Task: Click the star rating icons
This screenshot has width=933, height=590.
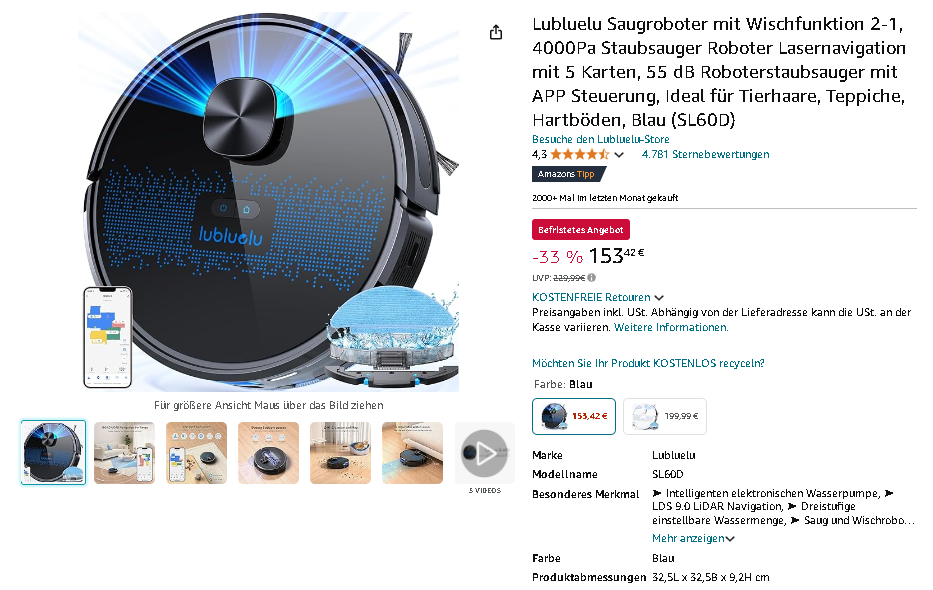Action: pyautogui.click(x=580, y=155)
